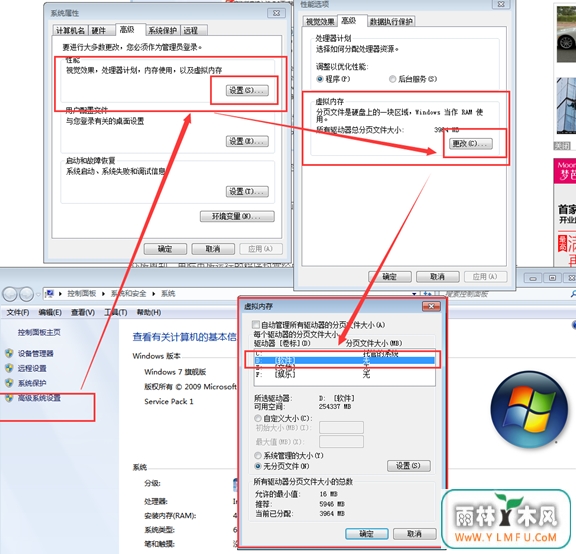Select the 系统管理的大小 radio option
Screen dimensions: 576x554
point(258,456)
